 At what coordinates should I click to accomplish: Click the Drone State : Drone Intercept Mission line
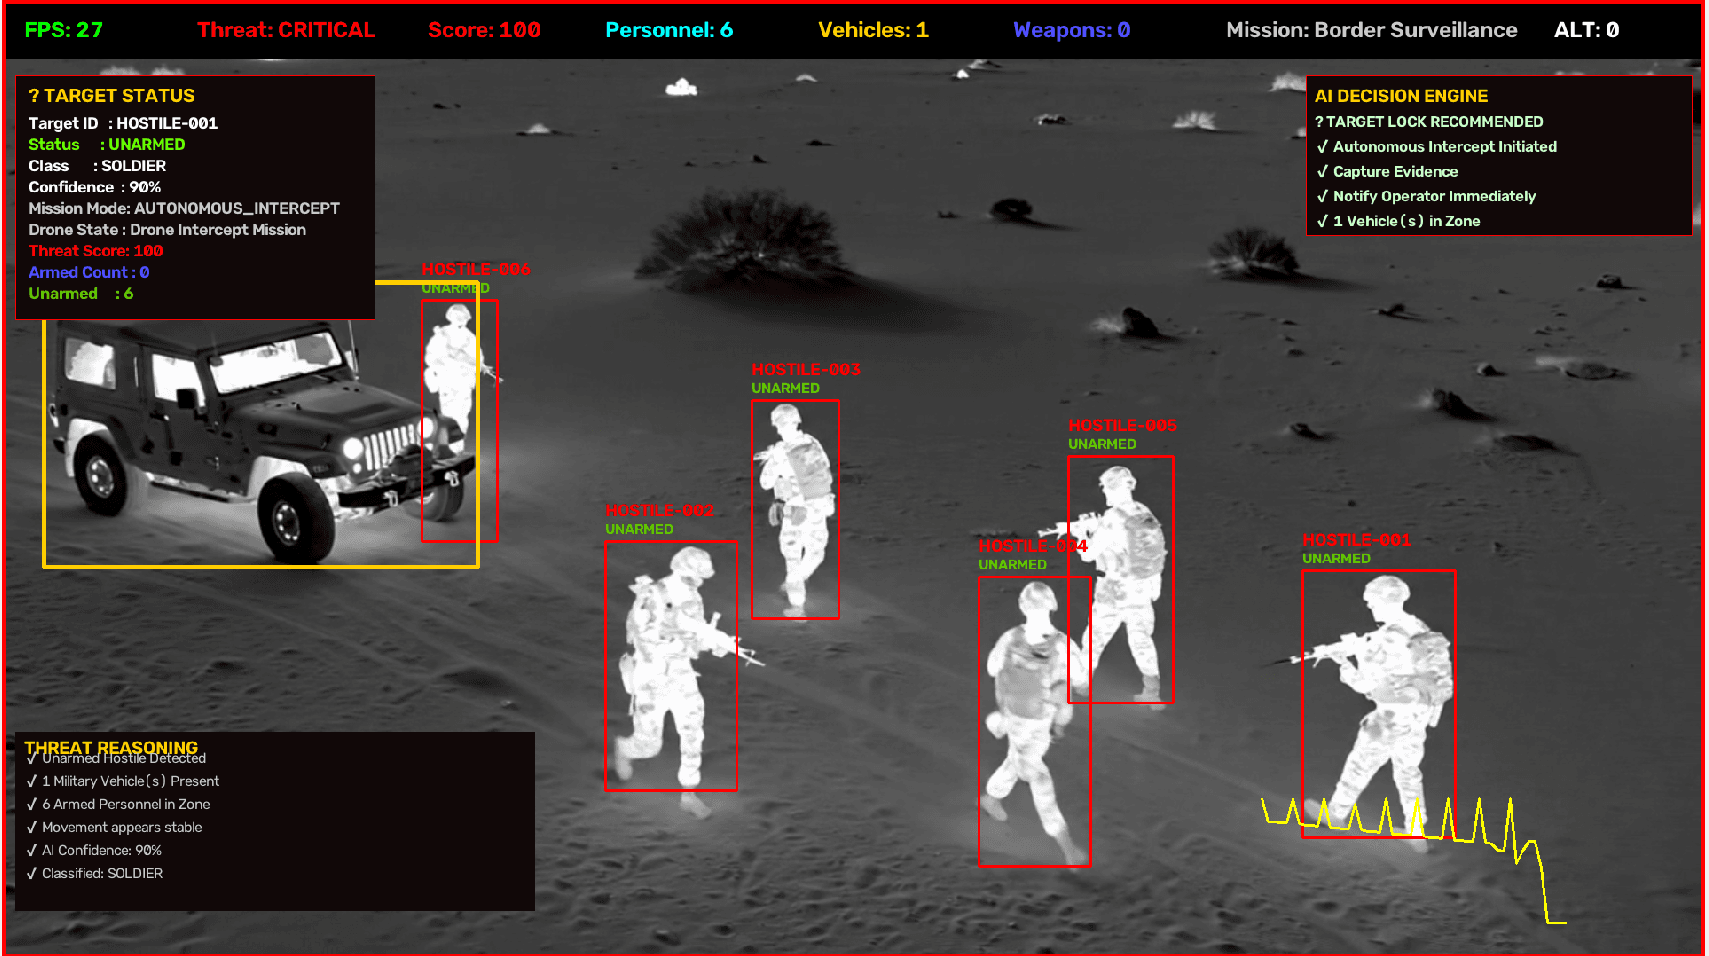(167, 230)
